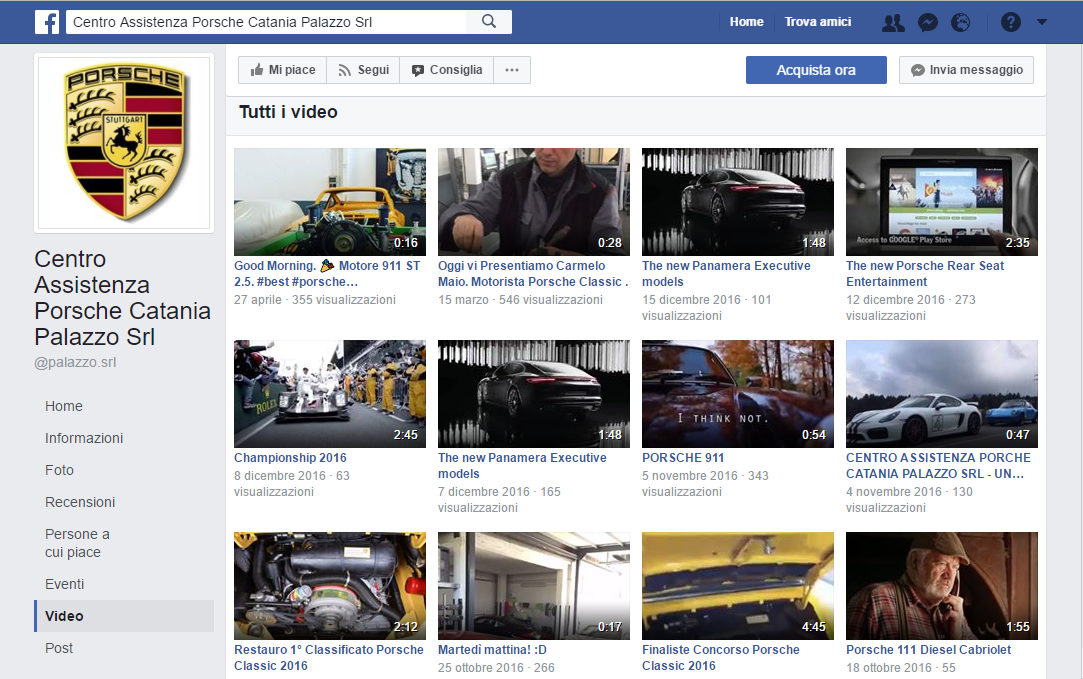Viewport: 1083px width, 679px height.
Task: Open the quick help question mark icon
Action: tap(1010, 23)
